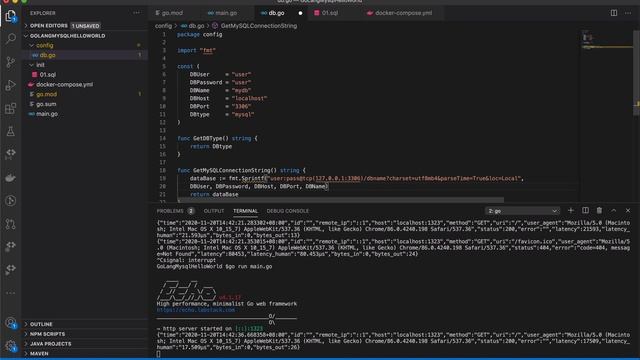Close unsaved db.go tab dot
This screenshot has width=640, height=360.
point(300,13)
